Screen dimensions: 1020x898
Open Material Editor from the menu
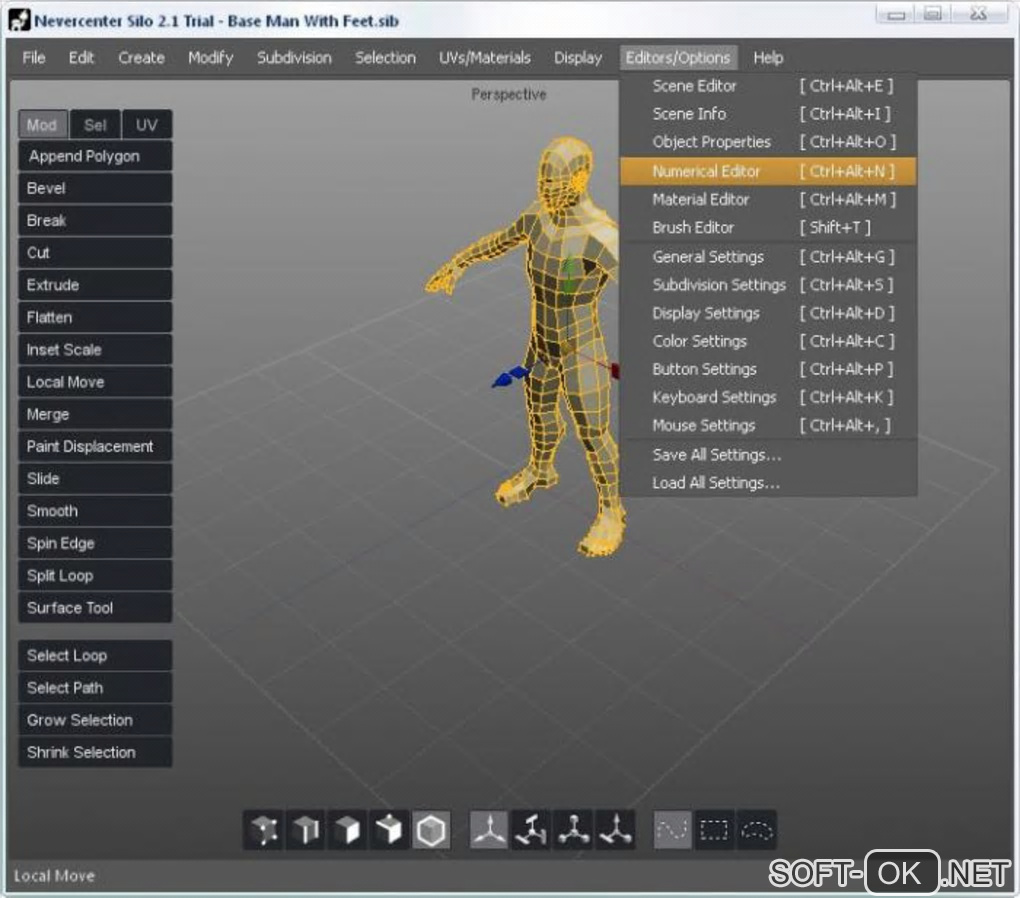(x=768, y=200)
